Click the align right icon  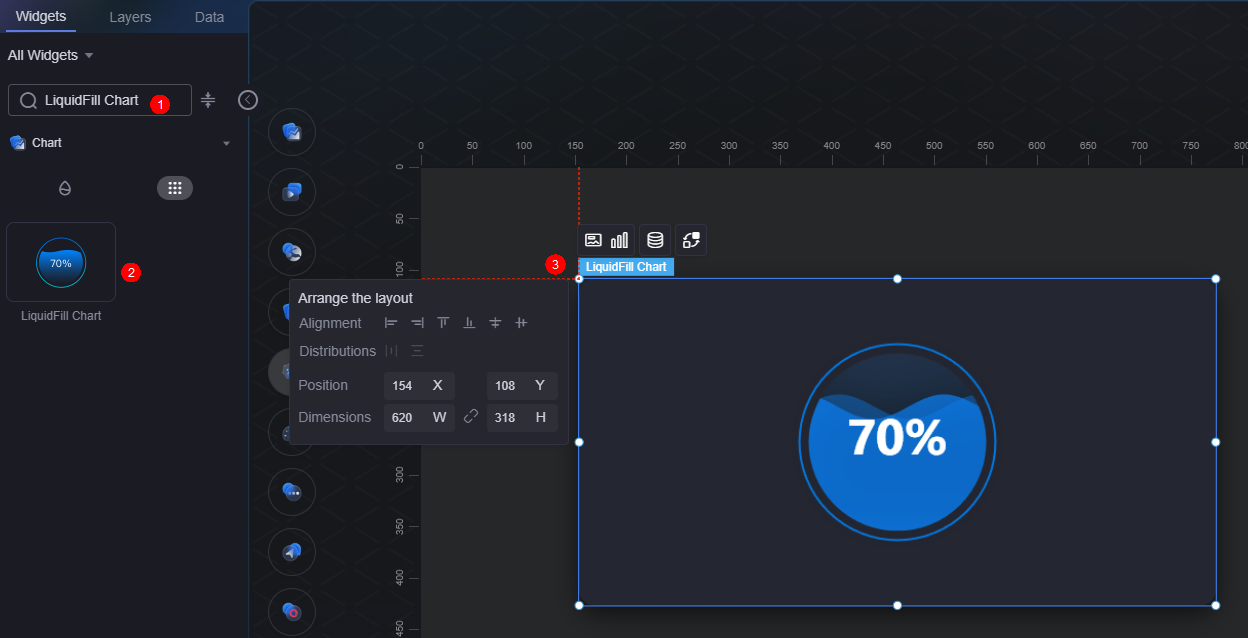click(417, 323)
